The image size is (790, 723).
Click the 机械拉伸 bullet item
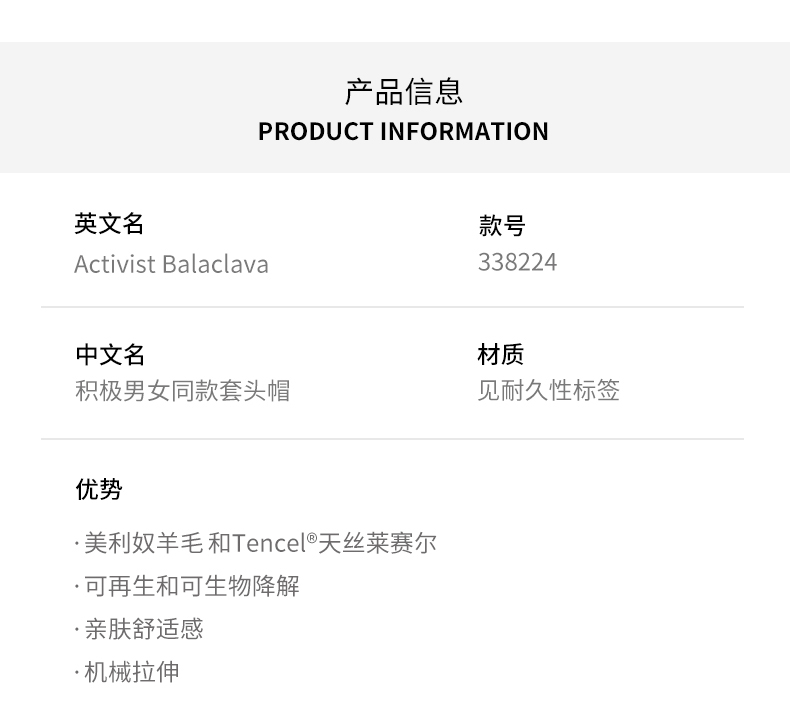point(131,672)
